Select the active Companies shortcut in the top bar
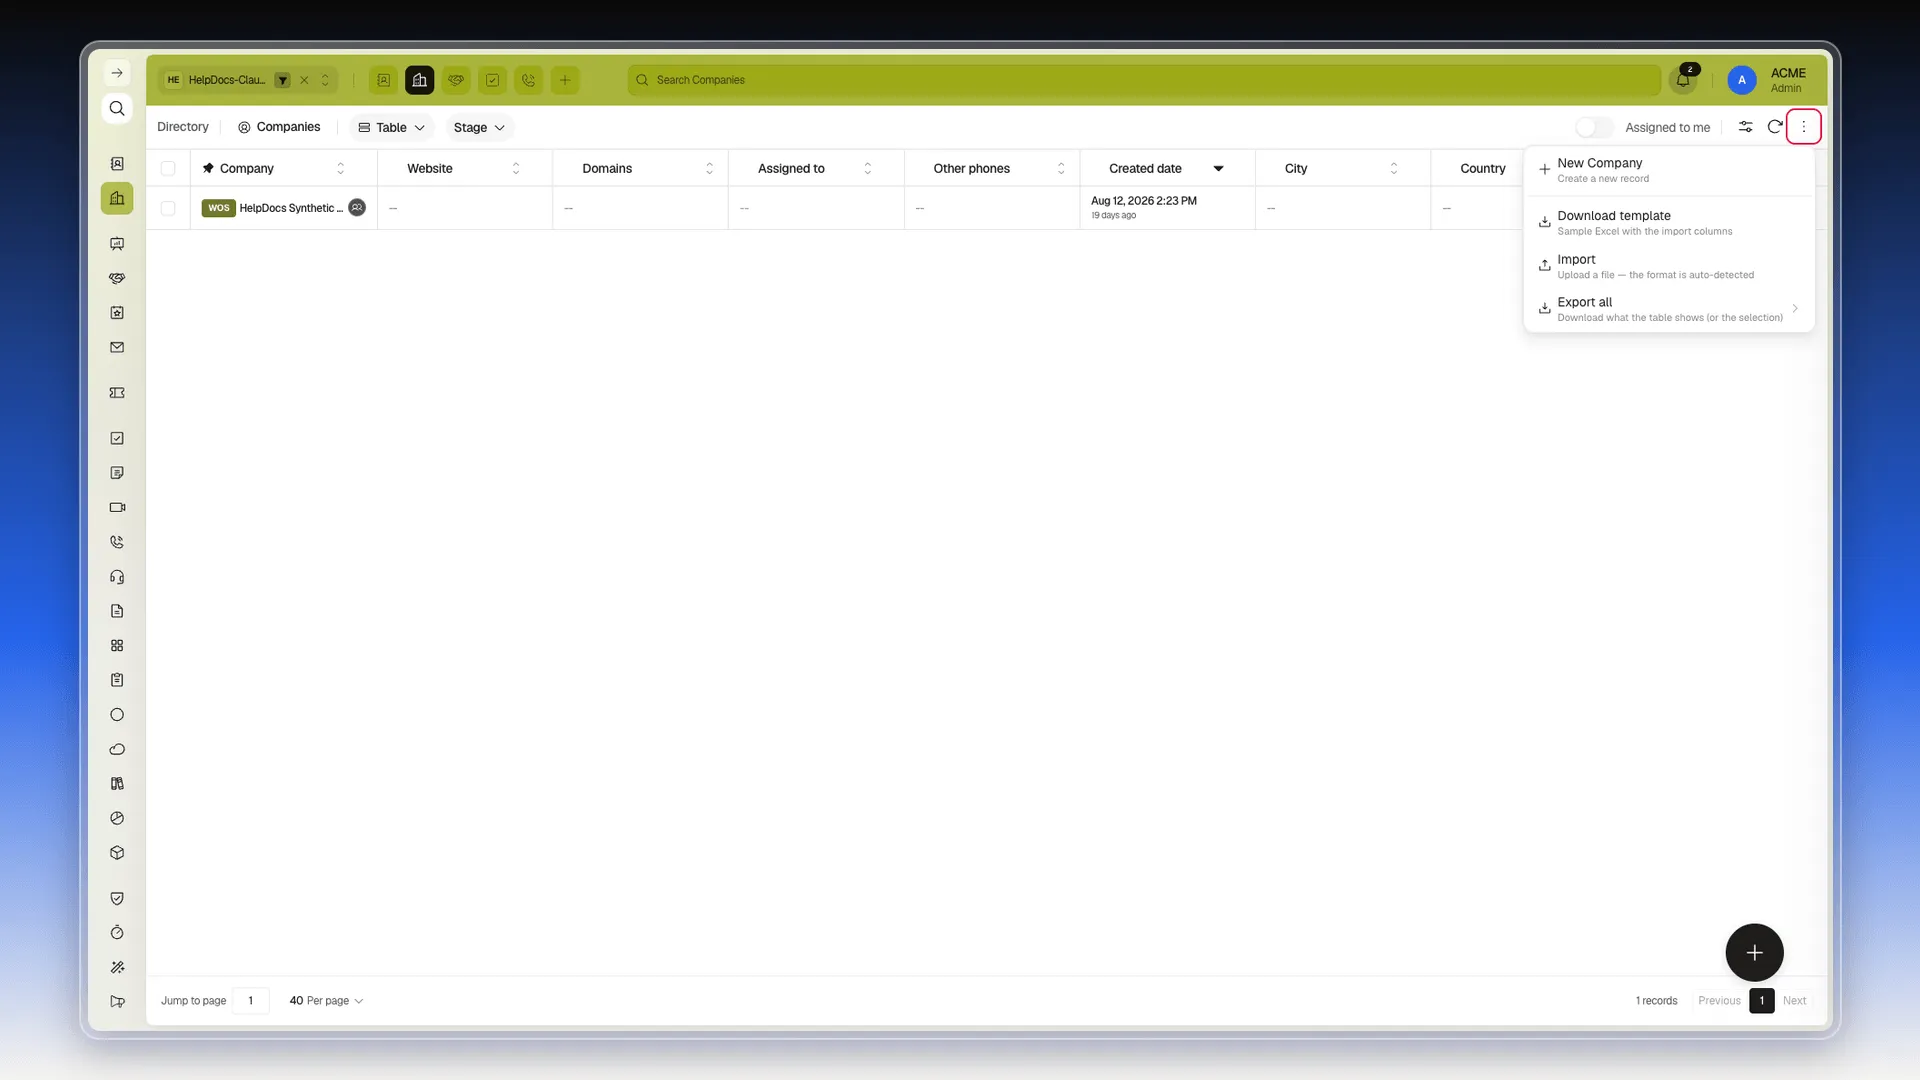This screenshot has width=1920, height=1080. click(419, 80)
